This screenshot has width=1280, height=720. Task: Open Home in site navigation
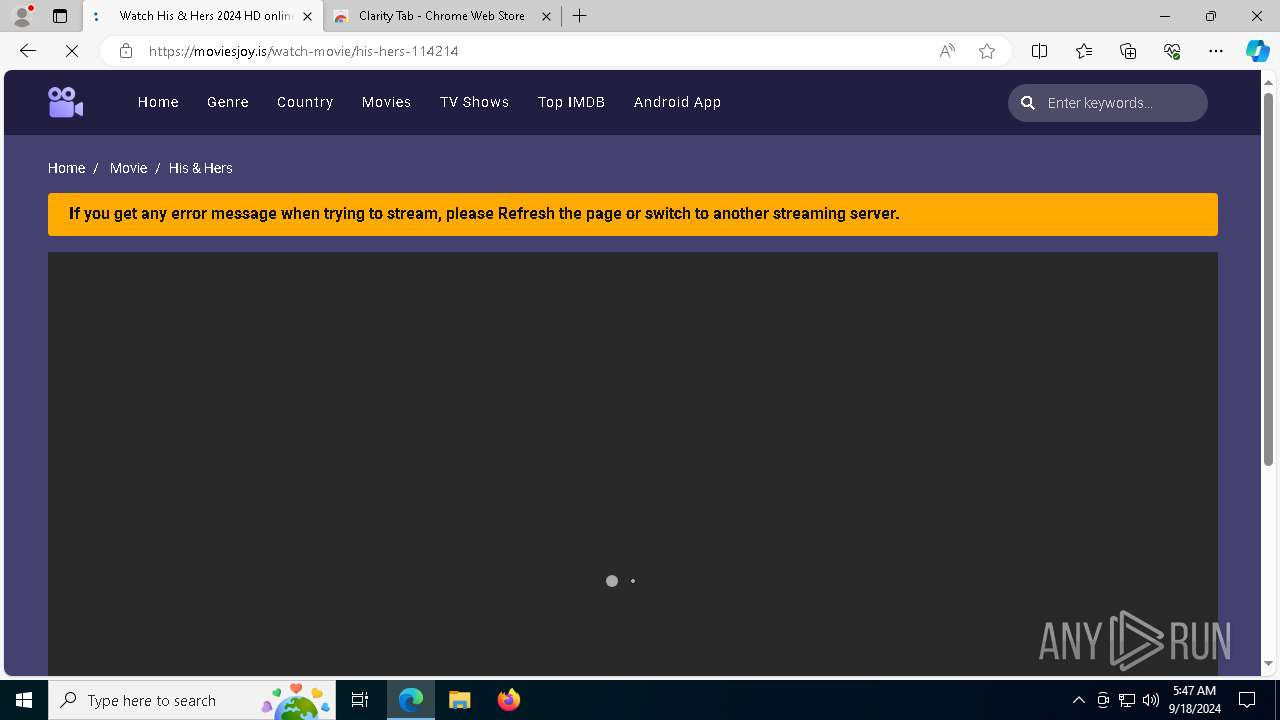pyautogui.click(x=158, y=102)
